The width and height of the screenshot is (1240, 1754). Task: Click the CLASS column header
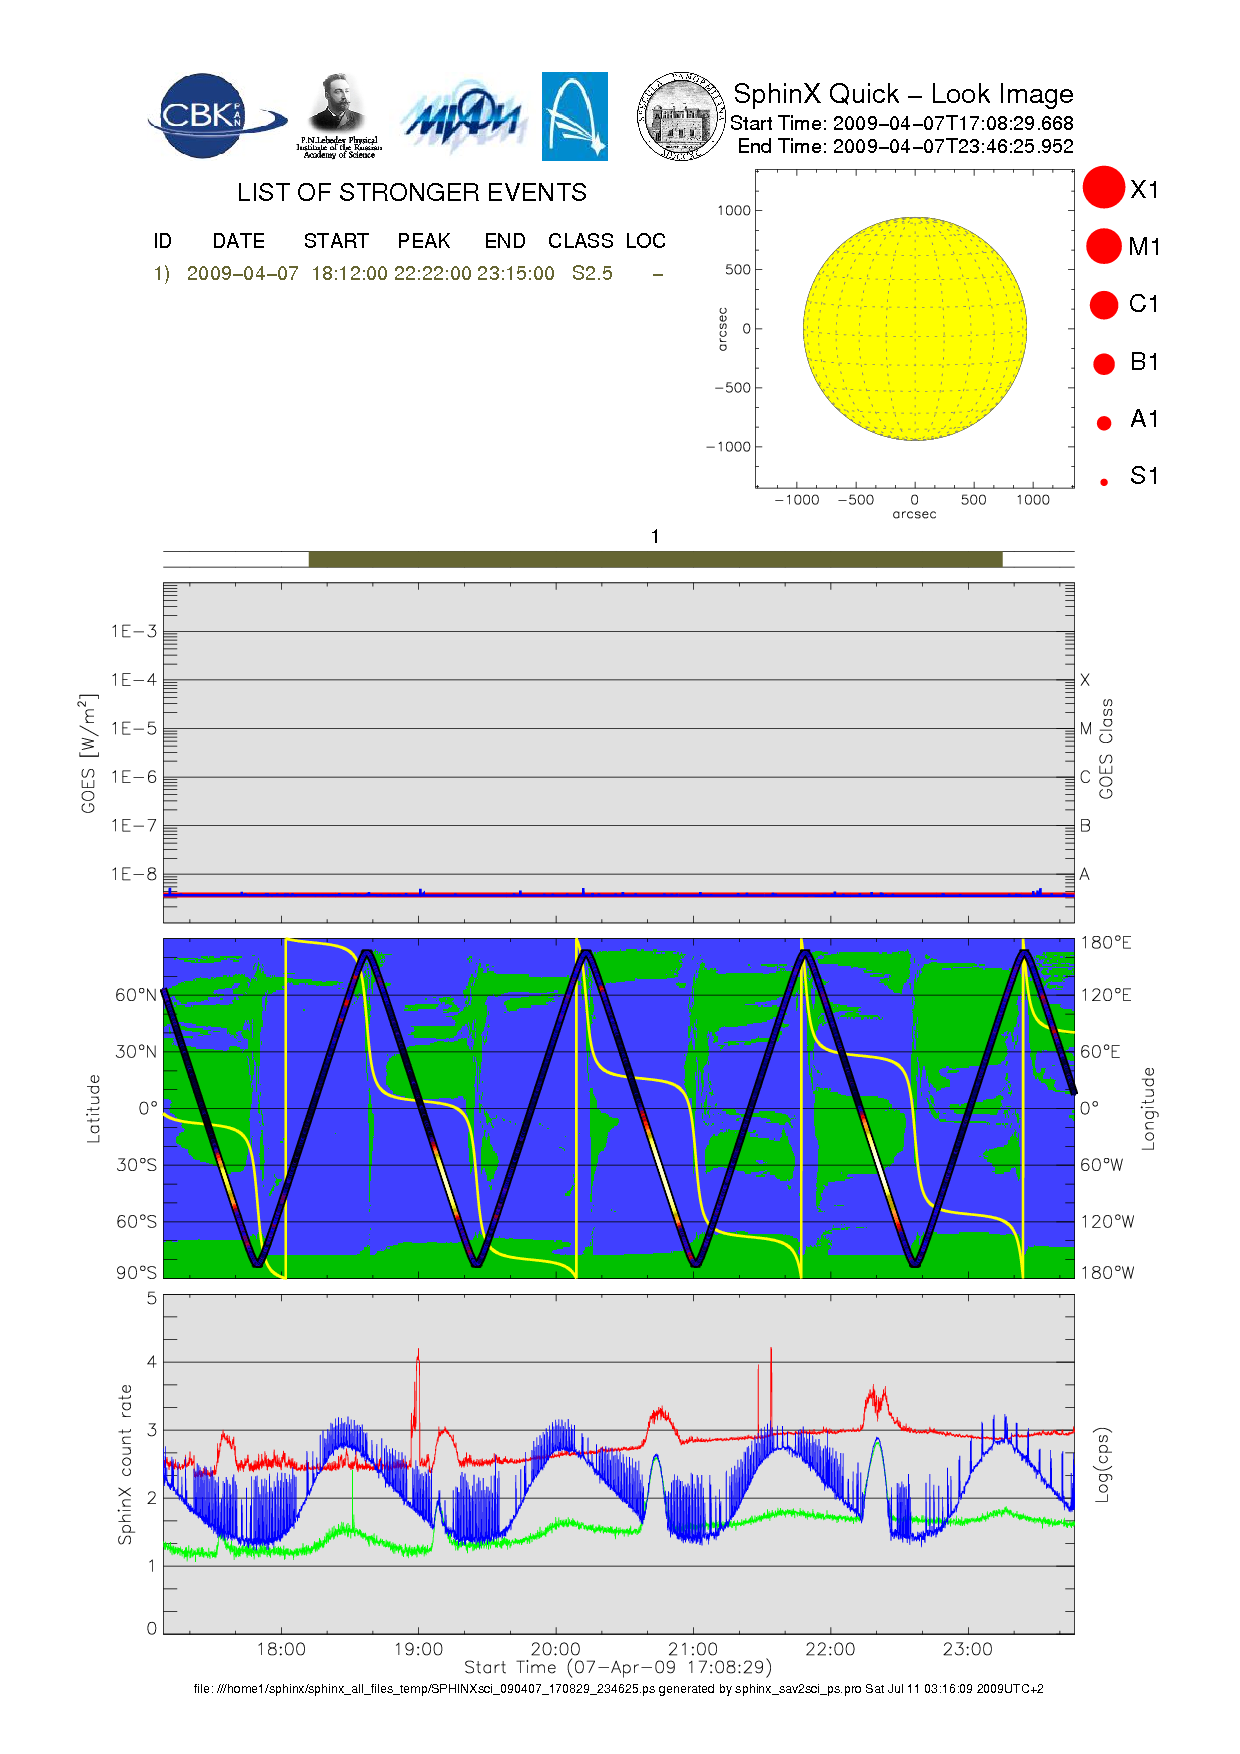[580, 241]
